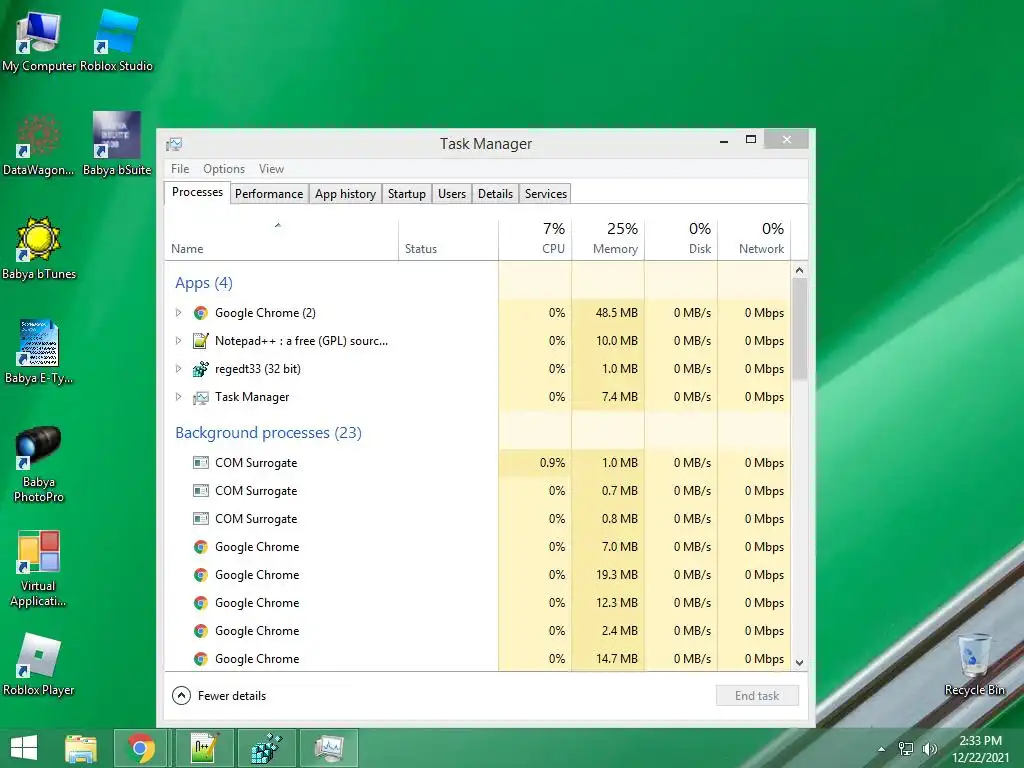Click Chrome icon in Google Chrome (2) row
Image resolution: width=1024 pixels, height=768 pixels.
pyautogui.click(x=200, y=313)
